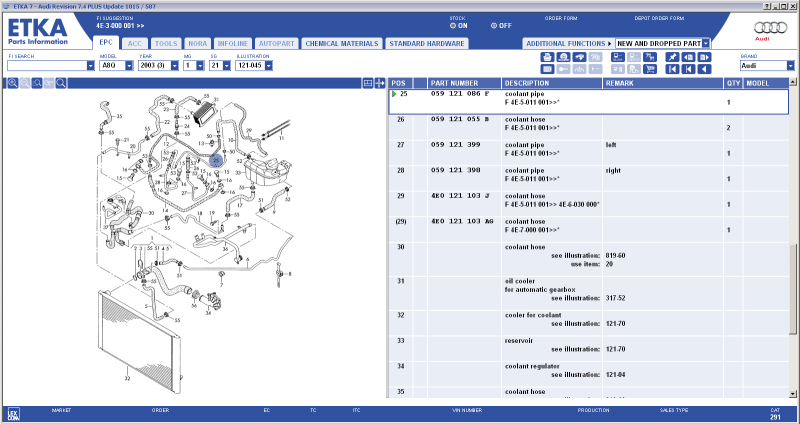Viewport: 800px width, 424px height.
Task: Click the zoom area magnifier icon
Action: (37, 83)
